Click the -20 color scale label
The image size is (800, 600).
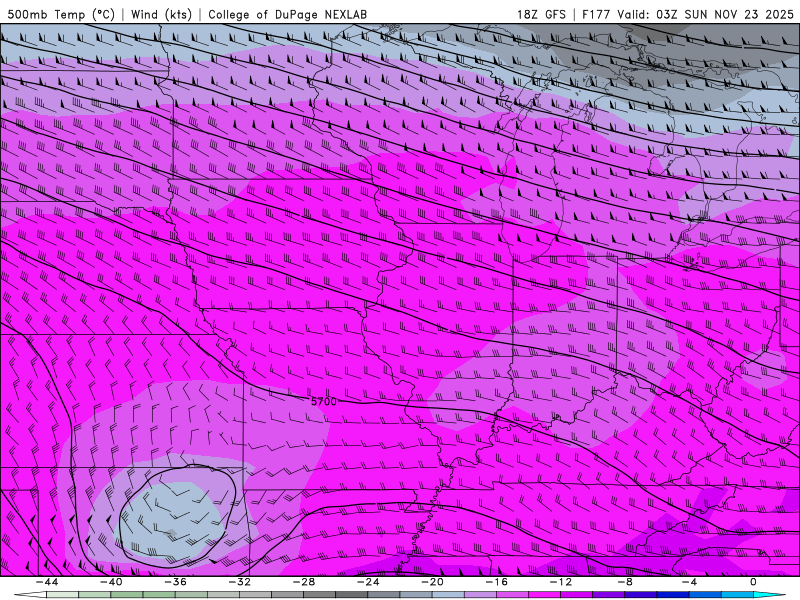click(432, 582)
